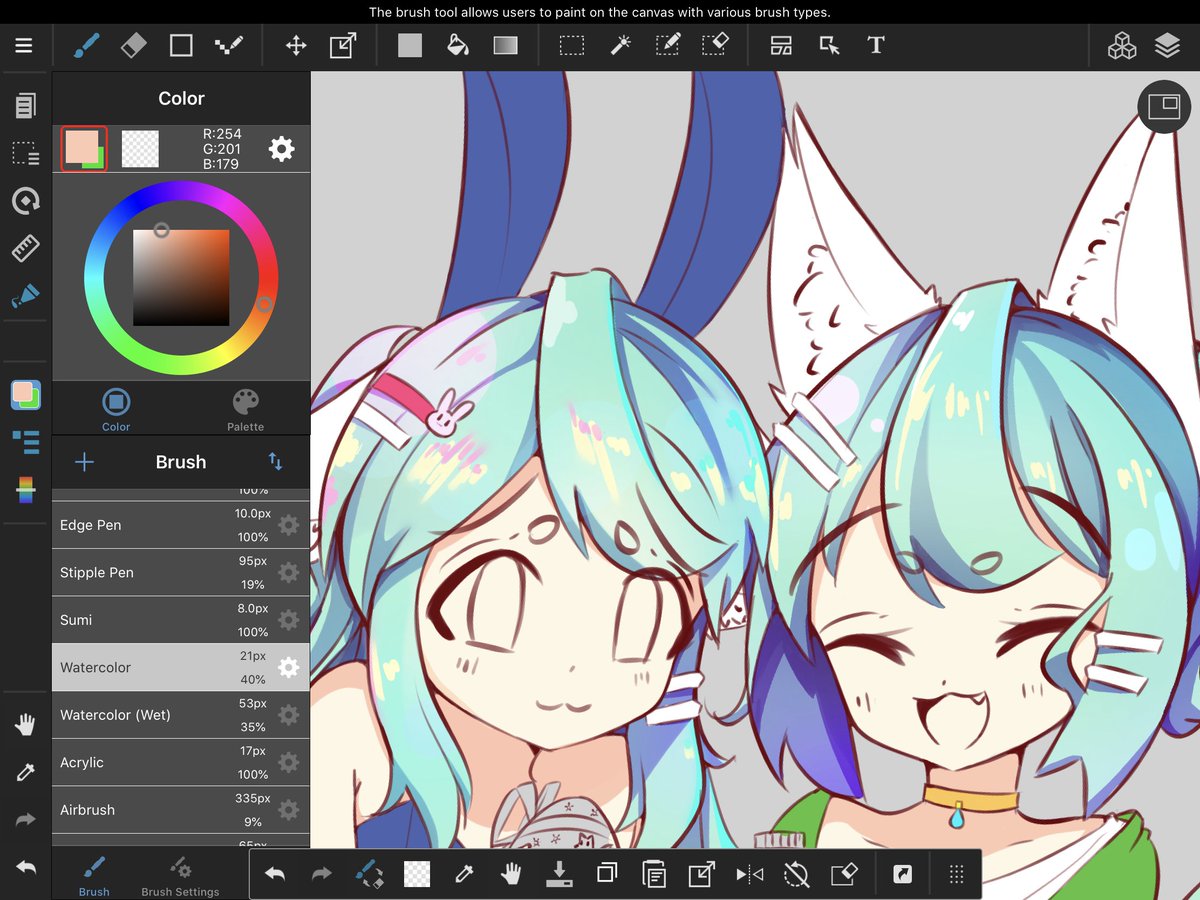1200x900 pixels.
Task: Click the shortcut bar grid handle
Action: tap(956, 874)
